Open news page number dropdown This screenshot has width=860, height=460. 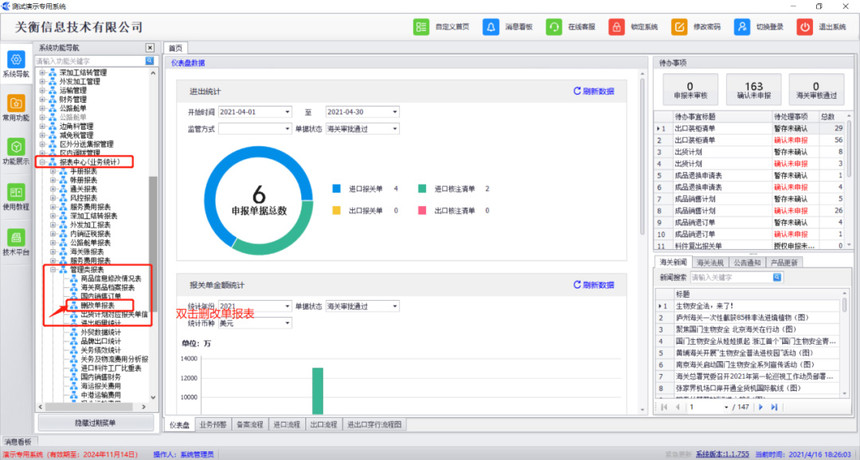pos(726,407)
